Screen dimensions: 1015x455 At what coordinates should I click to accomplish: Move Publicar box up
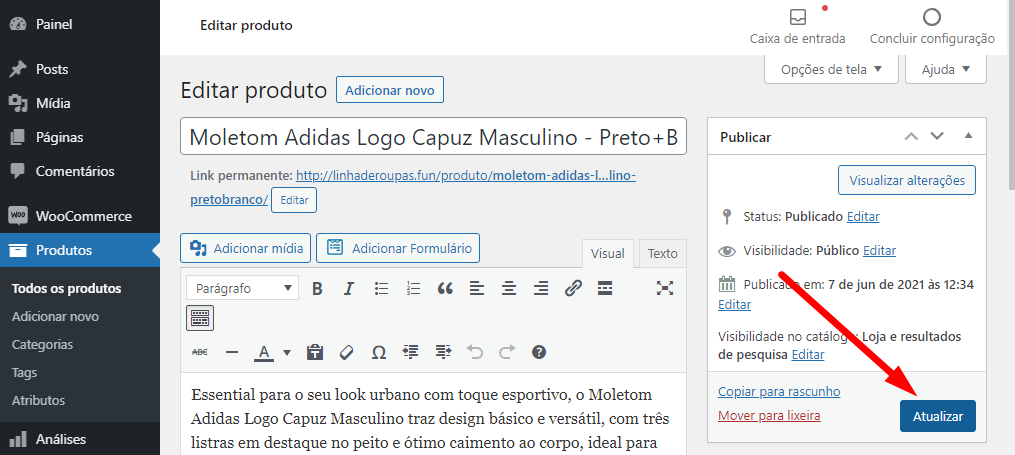tap(911, 137)
